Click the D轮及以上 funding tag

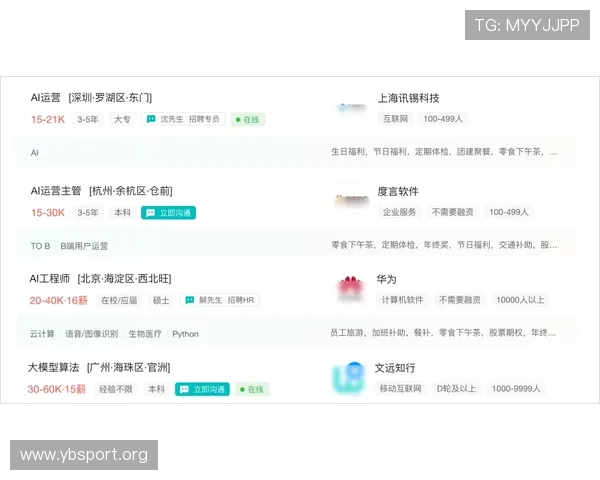[x=456, y=389]
